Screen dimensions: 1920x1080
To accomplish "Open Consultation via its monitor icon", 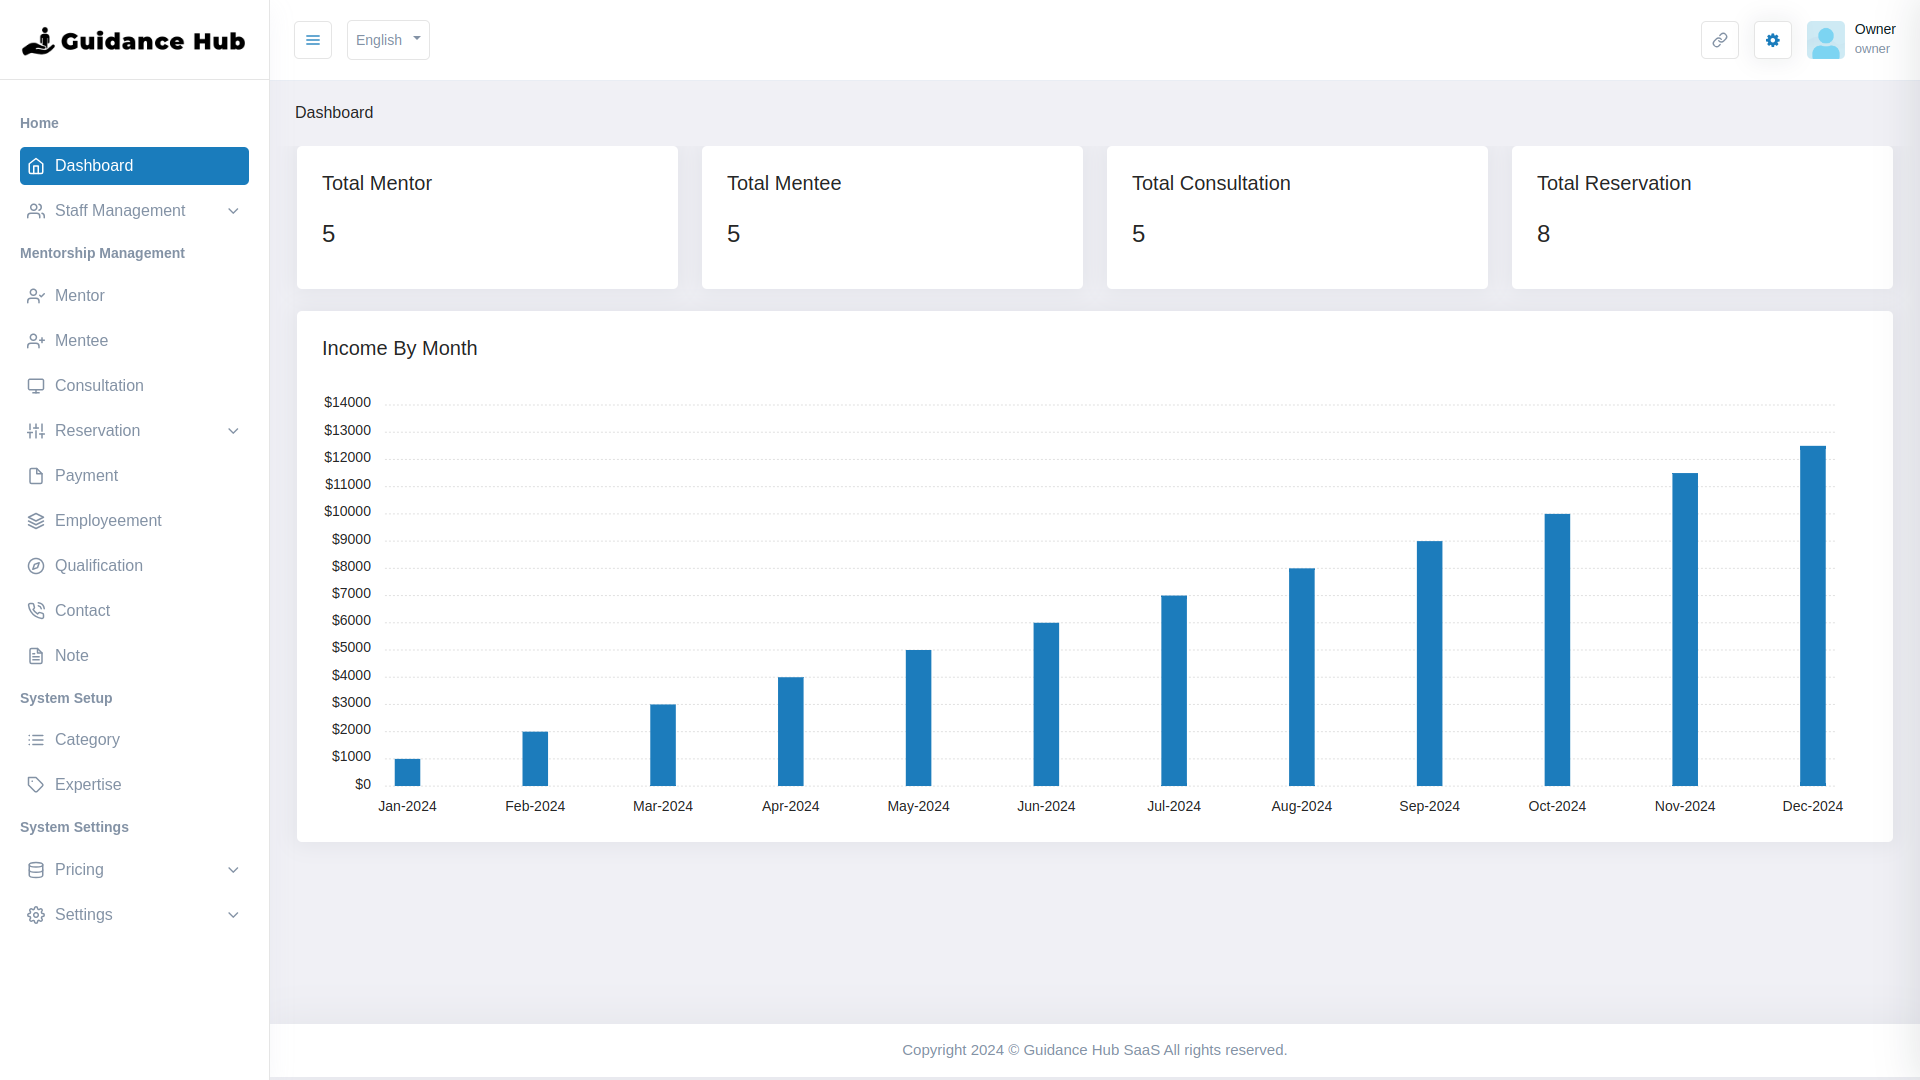I will tap(36, 386).
